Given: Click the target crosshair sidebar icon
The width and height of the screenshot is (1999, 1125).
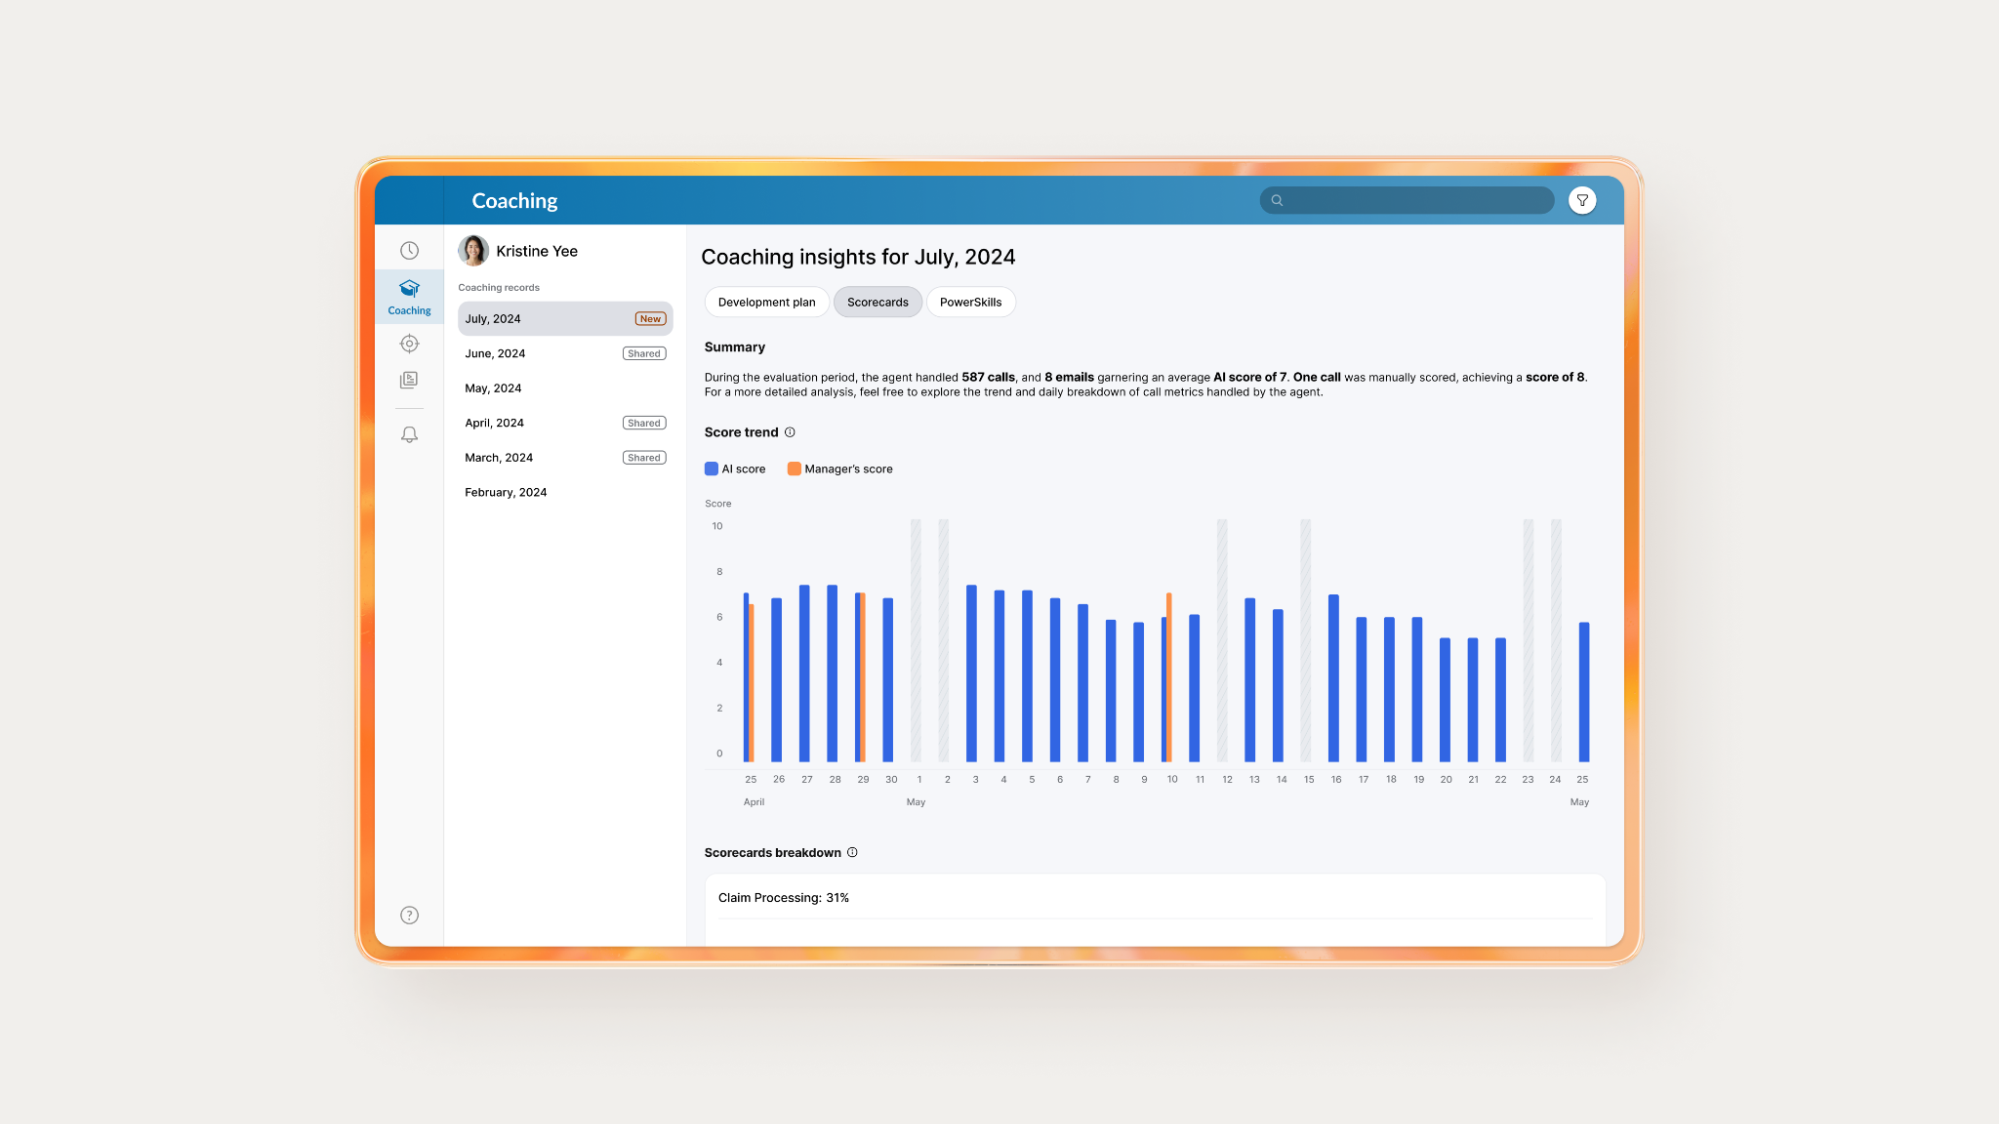Looking at the screenshot, I should tap(409, 344).
